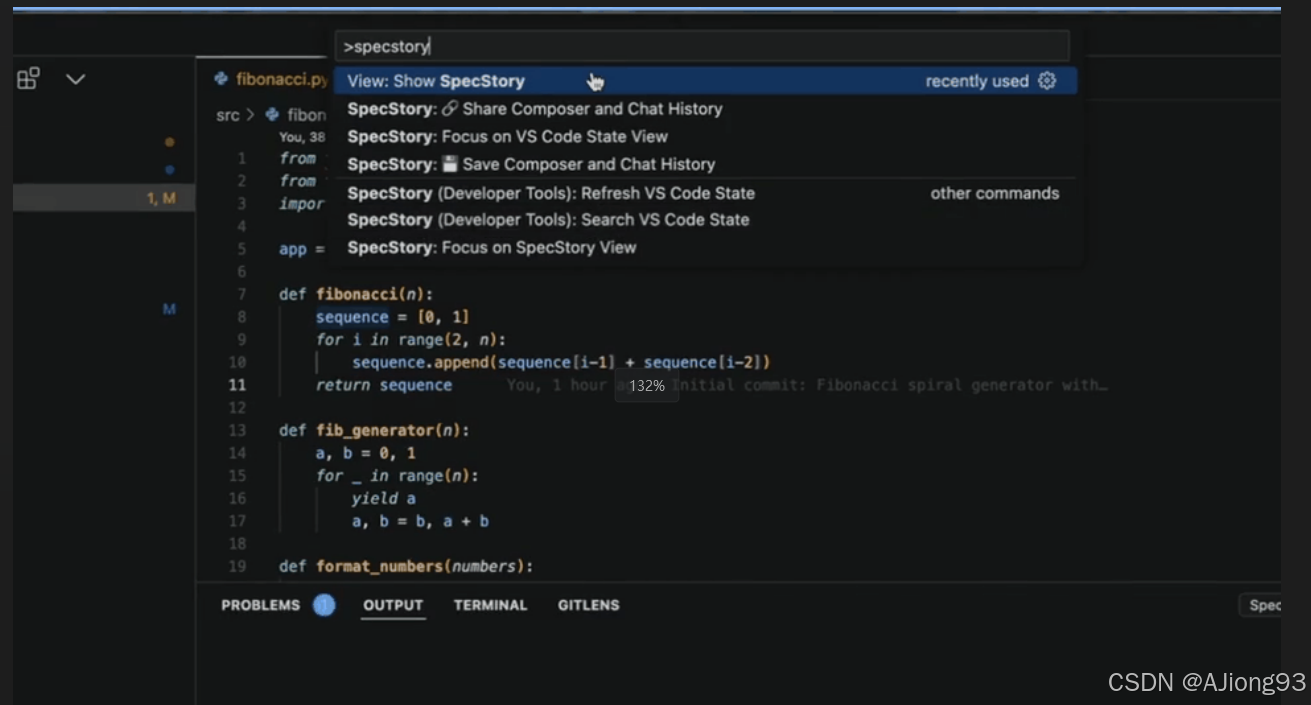1311x705 pixels.
Task: Run Developer Tools: Refresh VS Code State
Action: tap(705, 193)
